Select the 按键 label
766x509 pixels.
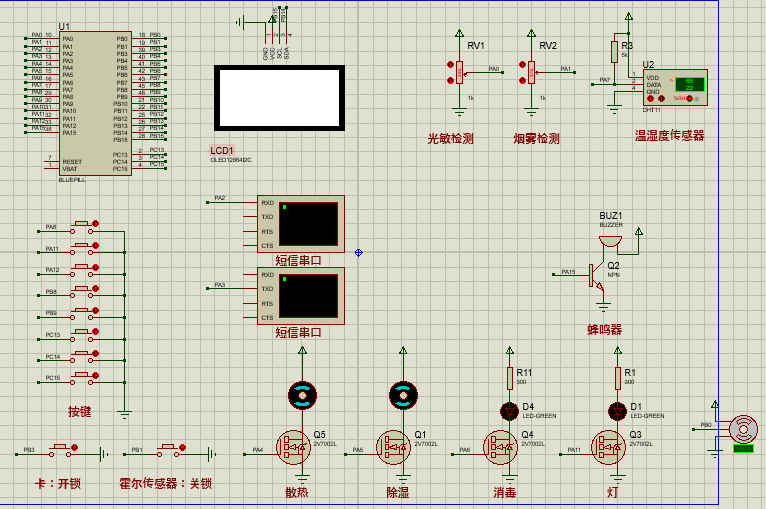click(x=80, y=412)
